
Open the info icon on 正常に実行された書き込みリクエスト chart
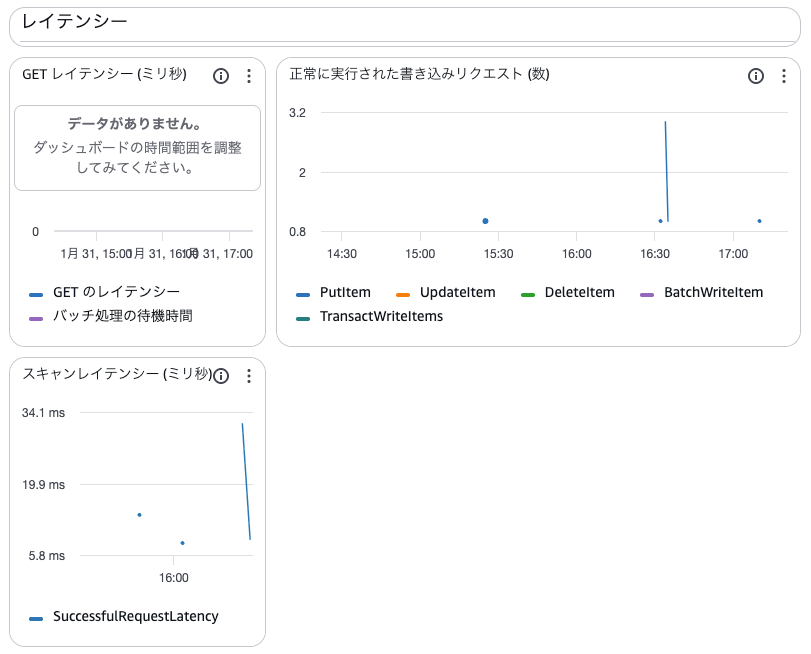click(x=757, y=75)
